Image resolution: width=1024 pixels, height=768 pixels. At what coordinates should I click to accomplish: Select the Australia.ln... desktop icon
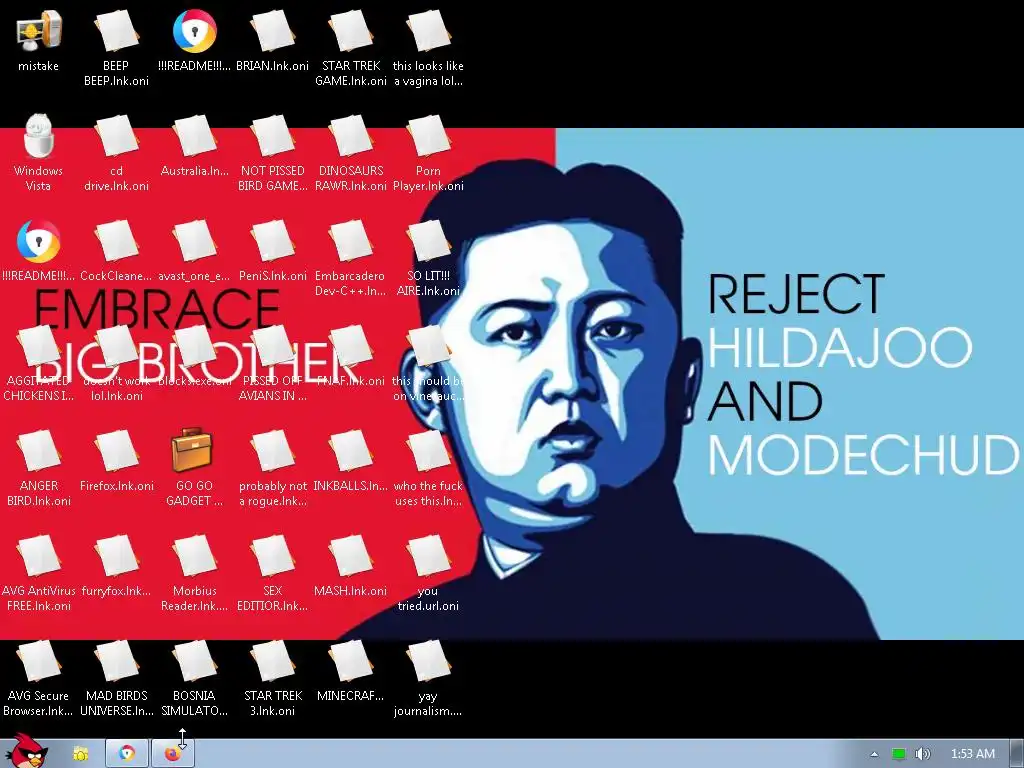click(x=195, y=136)
